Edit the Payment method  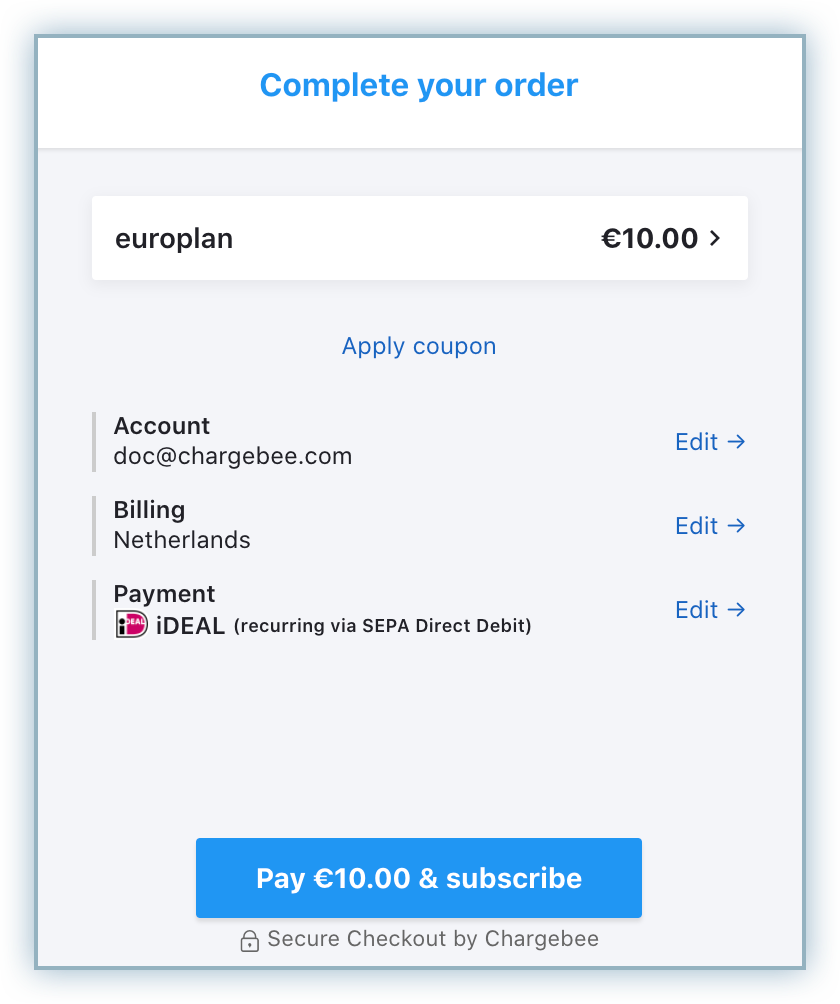coord(710,609)
